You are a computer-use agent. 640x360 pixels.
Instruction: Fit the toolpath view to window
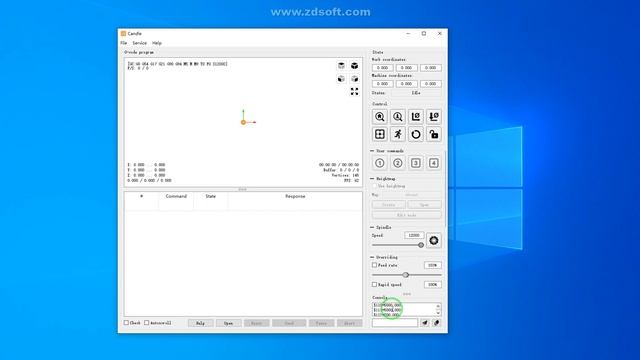coord(354,91)
